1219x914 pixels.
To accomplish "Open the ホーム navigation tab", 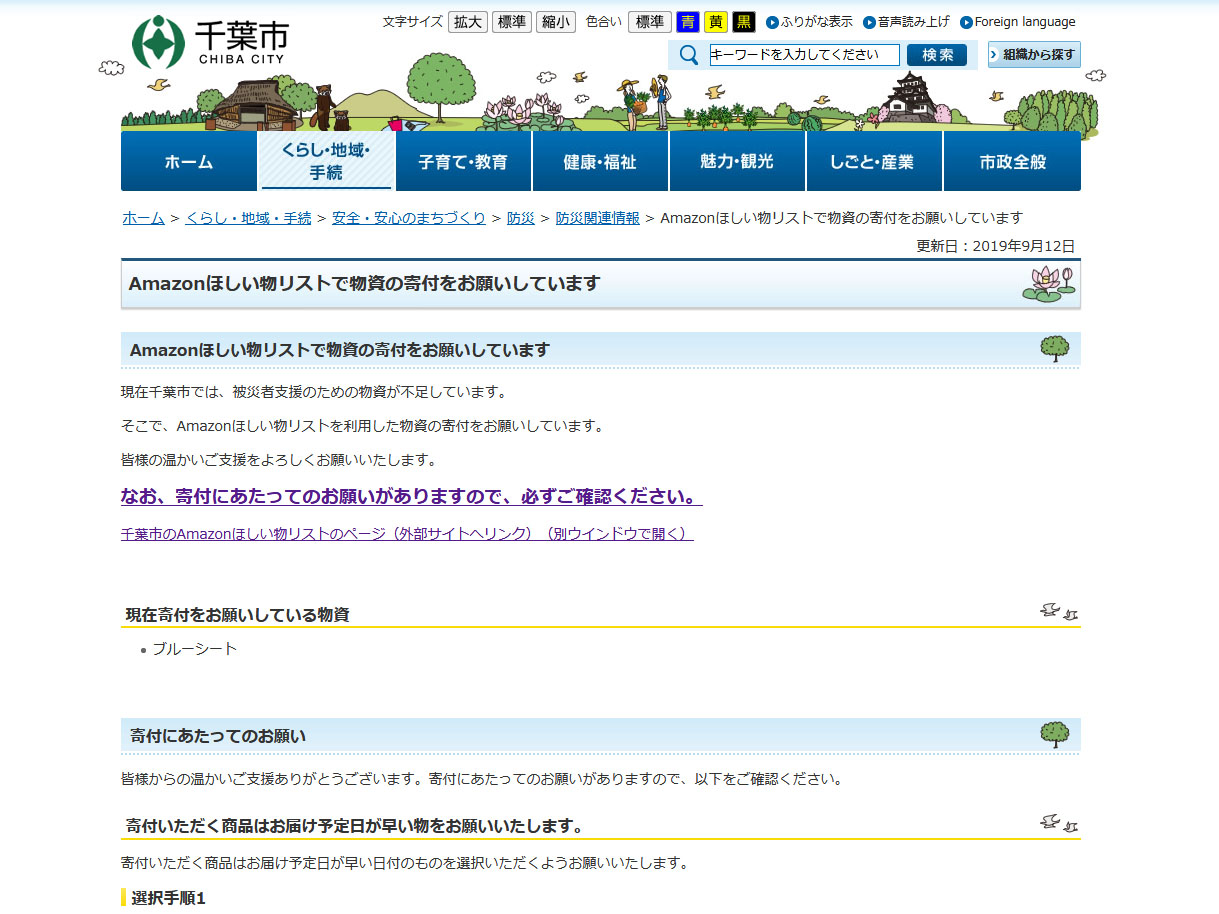I will click(x=189, y=162).
